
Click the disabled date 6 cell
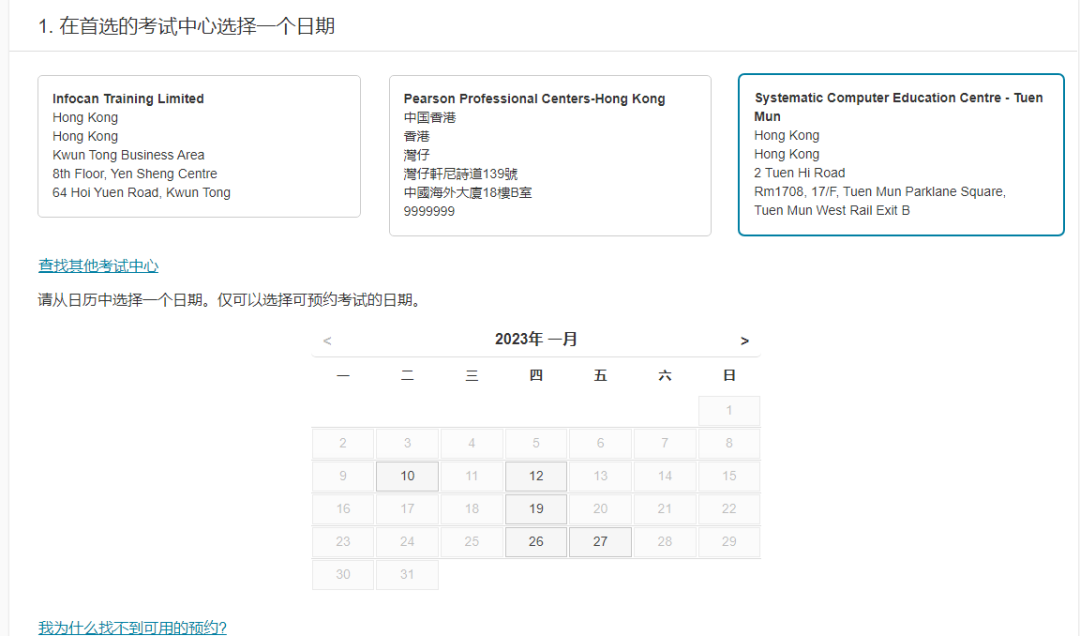coord(600,443)
